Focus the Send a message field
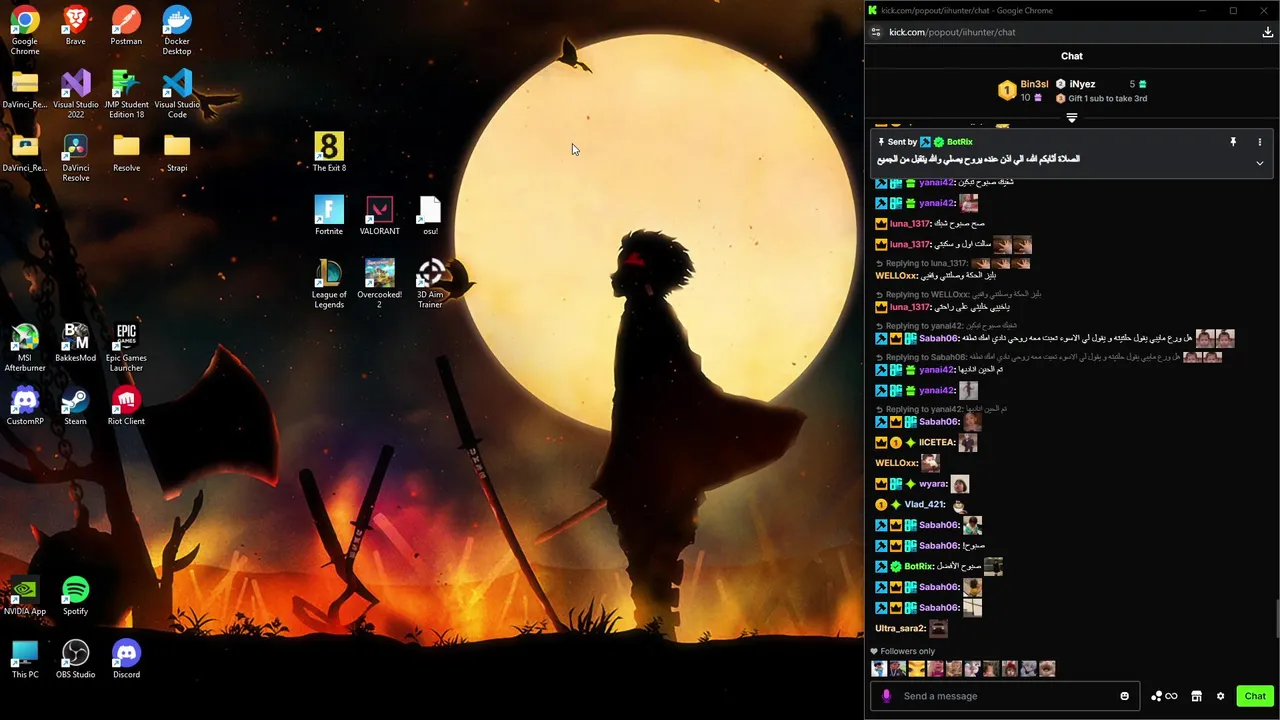This screenshot has width=1280, height=720. pyautogui.click(x=1007, y=696)
